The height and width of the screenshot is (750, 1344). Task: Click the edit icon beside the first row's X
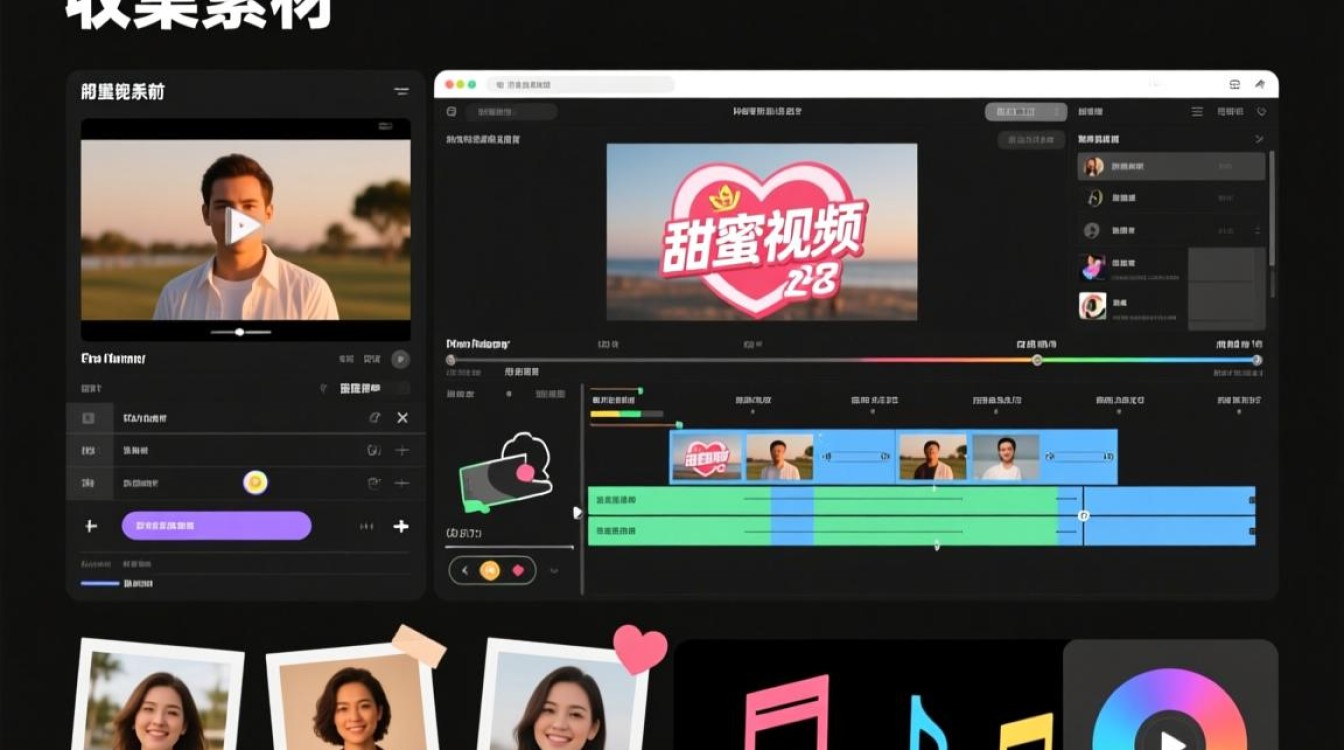[374, 418]
